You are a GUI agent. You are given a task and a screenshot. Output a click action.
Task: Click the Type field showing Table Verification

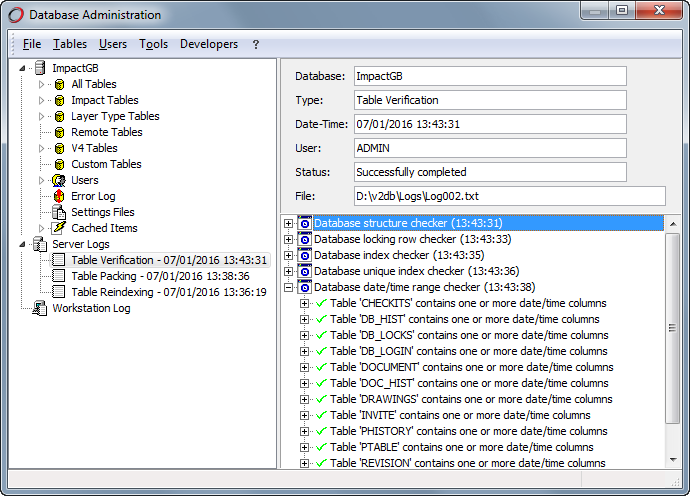pos(490,100)
